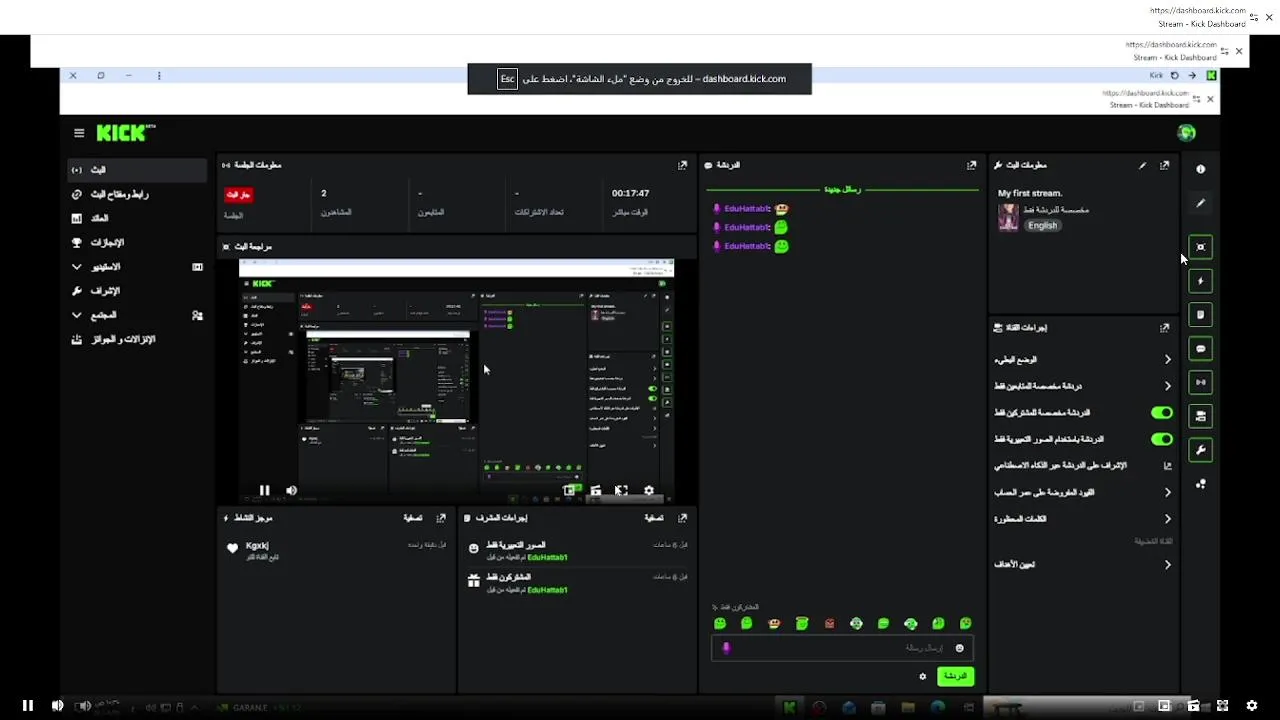Toggle the broadcast signal widget in right rail
The width and height of the screenshot is (1280, 720).
1201,382
